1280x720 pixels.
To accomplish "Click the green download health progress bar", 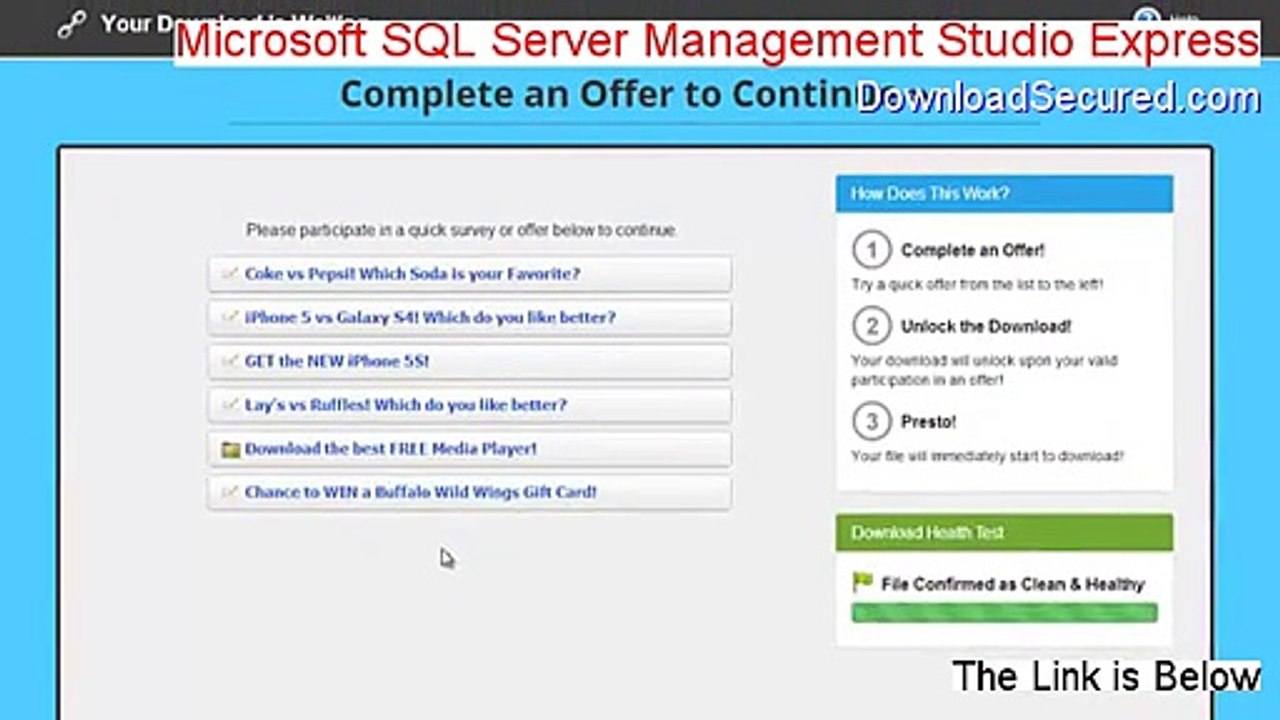I will 1004,612.
